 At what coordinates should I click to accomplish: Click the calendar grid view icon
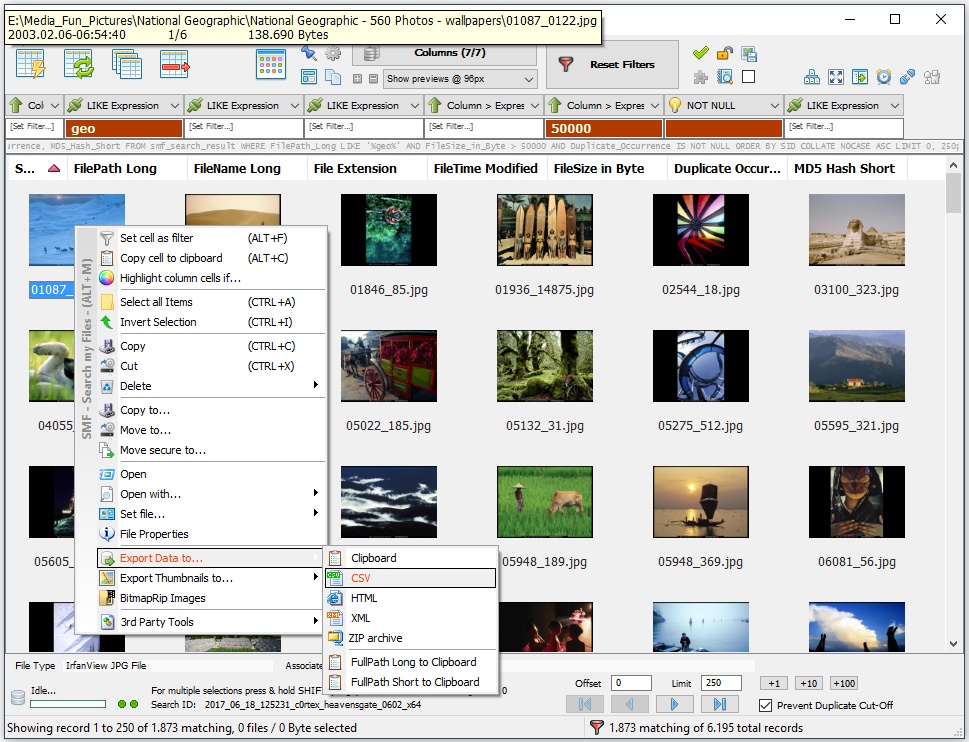tap(272, 64)
